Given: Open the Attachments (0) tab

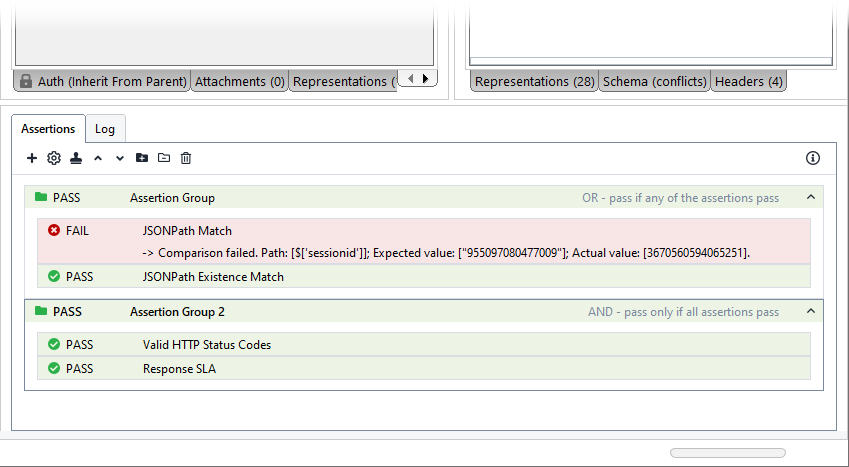Looking at the screenshot, I should (x=240, y=81).
